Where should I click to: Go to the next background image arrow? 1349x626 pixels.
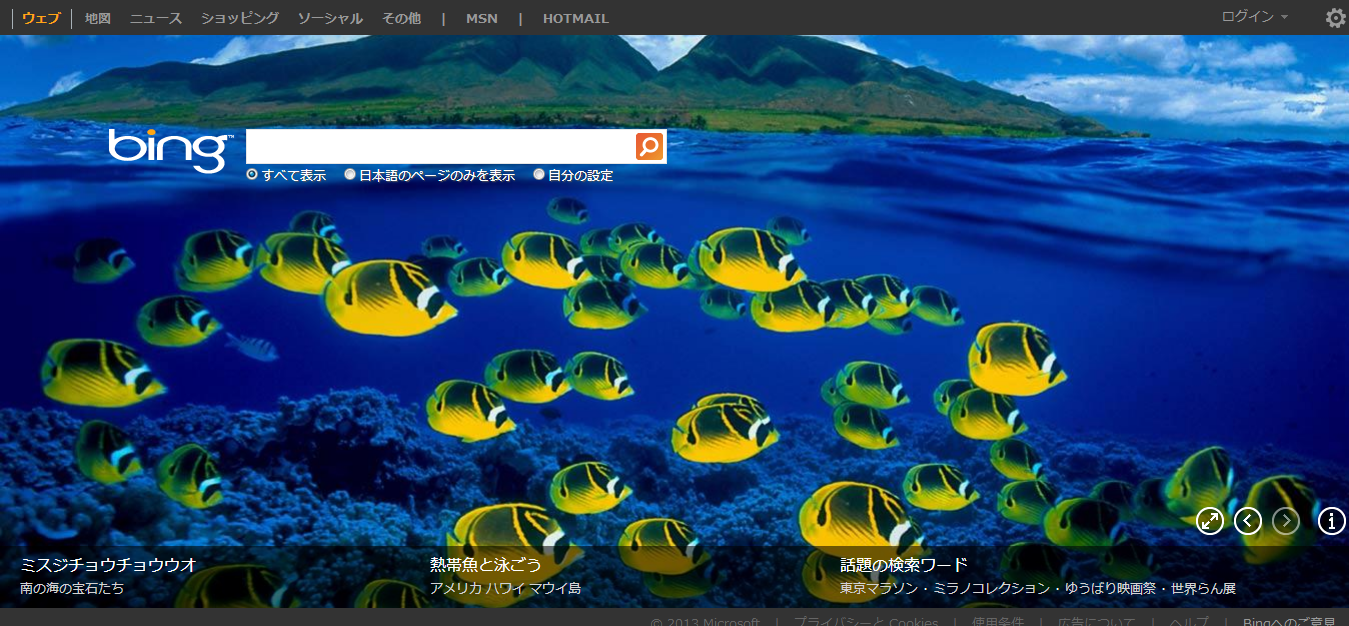coord(1286,521)
